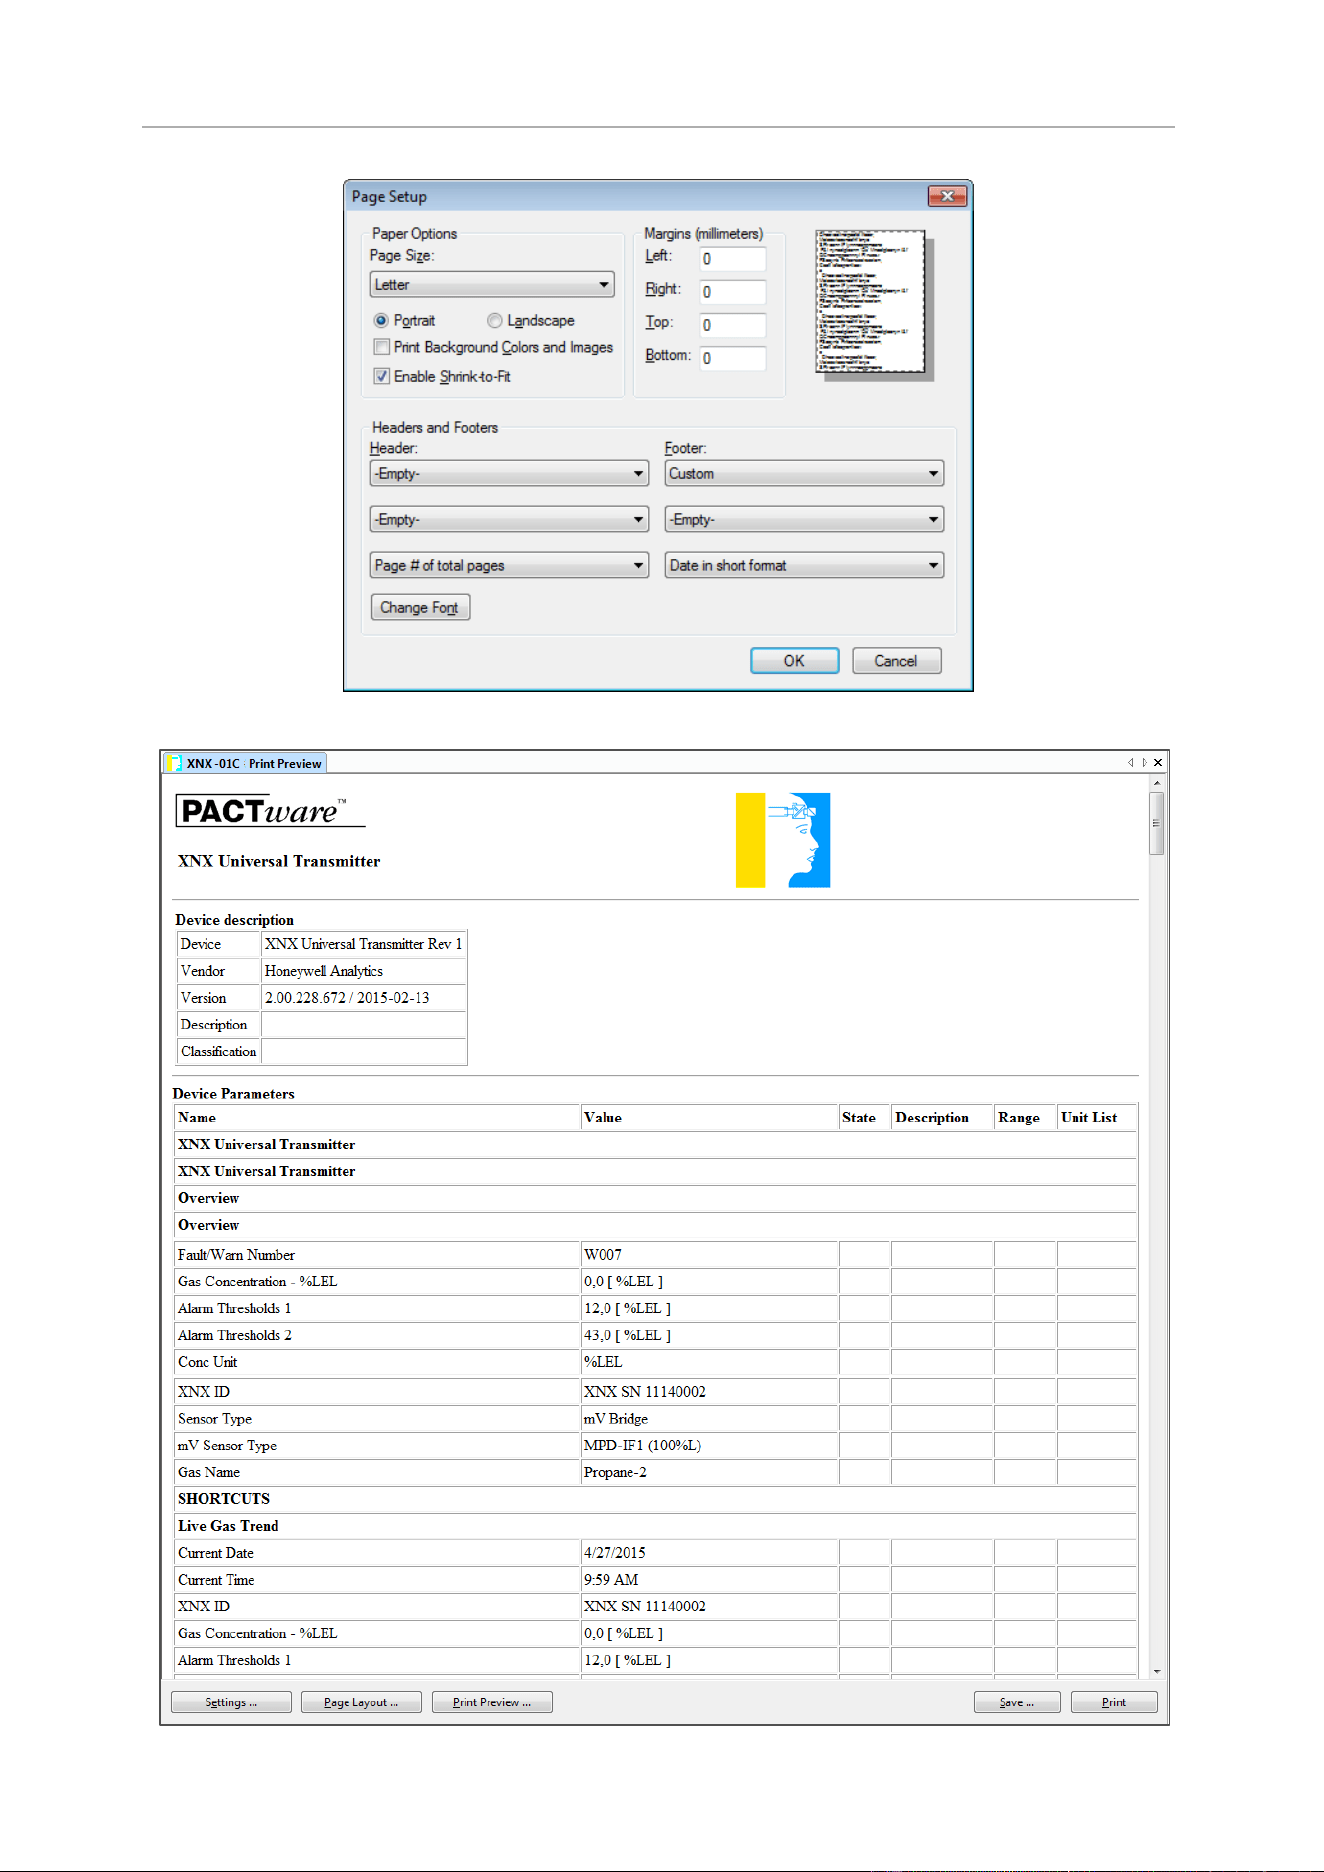Toggle the Enable Shrink-to-Fit checkbox

[381, 376]
